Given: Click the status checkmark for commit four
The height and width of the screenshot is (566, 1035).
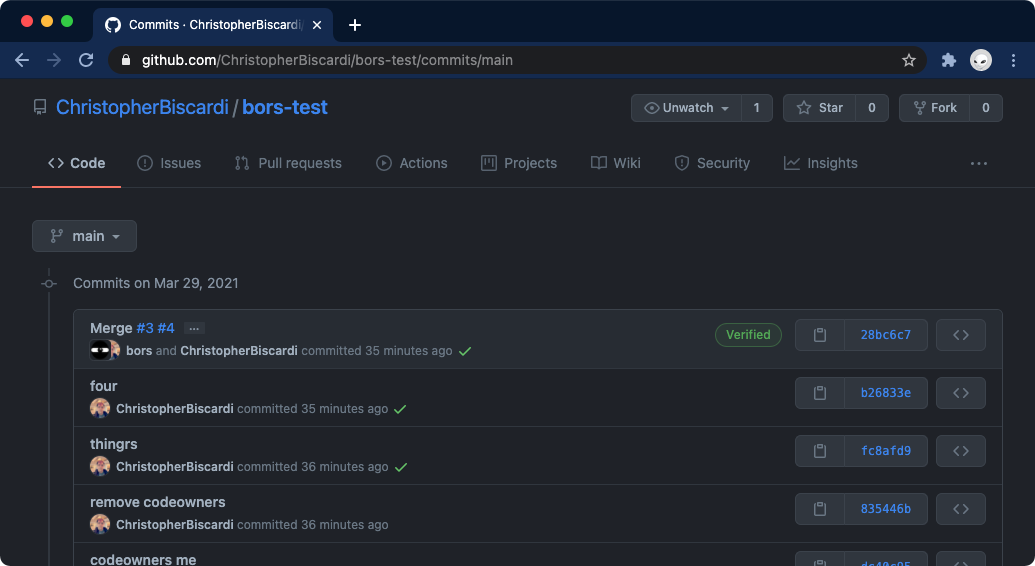Looking at the screenshot, I should pos(400,409).
